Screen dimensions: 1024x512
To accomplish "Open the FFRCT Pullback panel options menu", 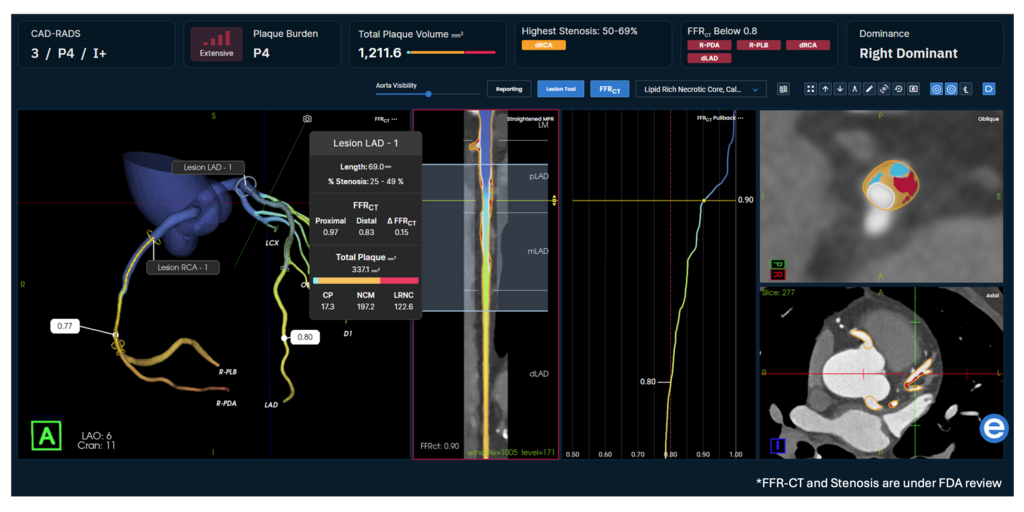I will [741, 118].
